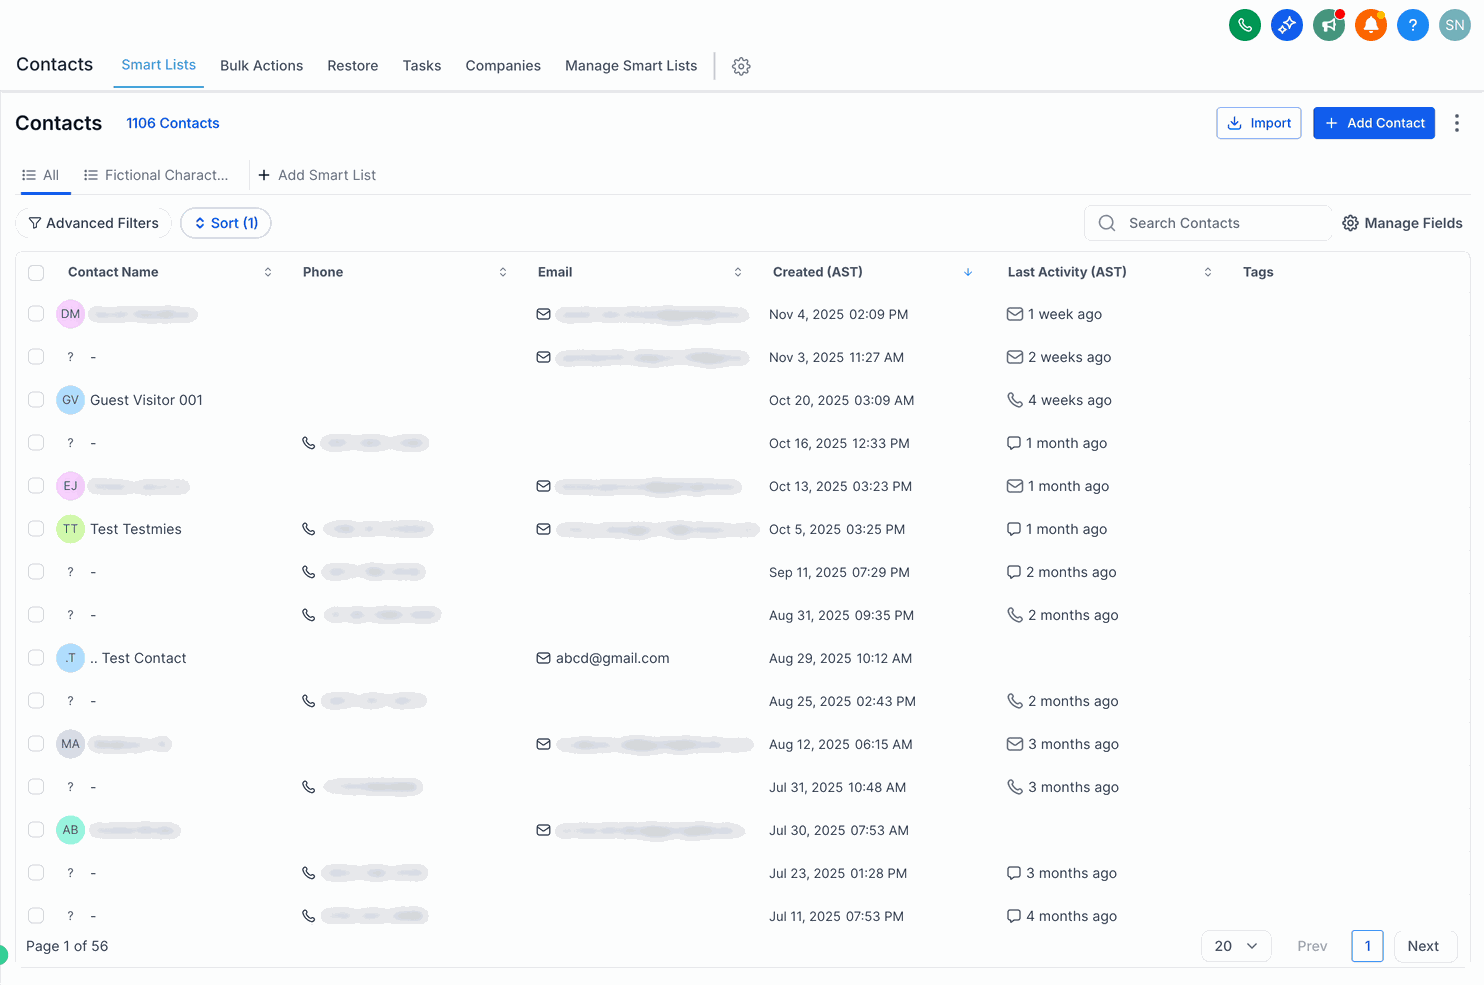
Task: Focus the Search Contacts field
Action: click(x=1208, y=223)
